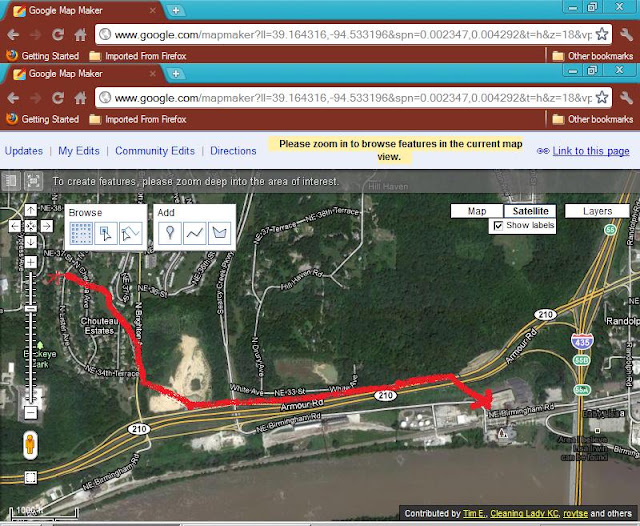This screenshot has width=640, height=526.
Task: Open contributor Tim E. link
Action: click(474, 513)
